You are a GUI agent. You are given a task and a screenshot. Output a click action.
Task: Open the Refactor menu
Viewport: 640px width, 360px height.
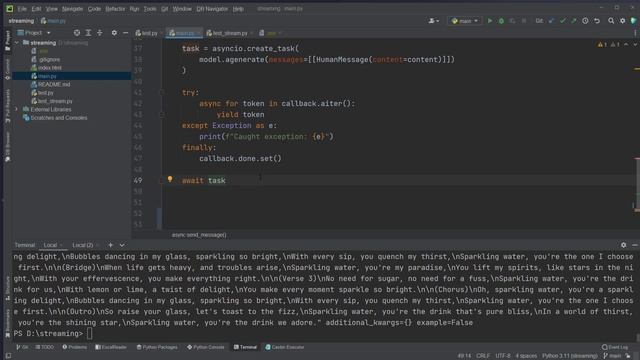tap(115, 9)
